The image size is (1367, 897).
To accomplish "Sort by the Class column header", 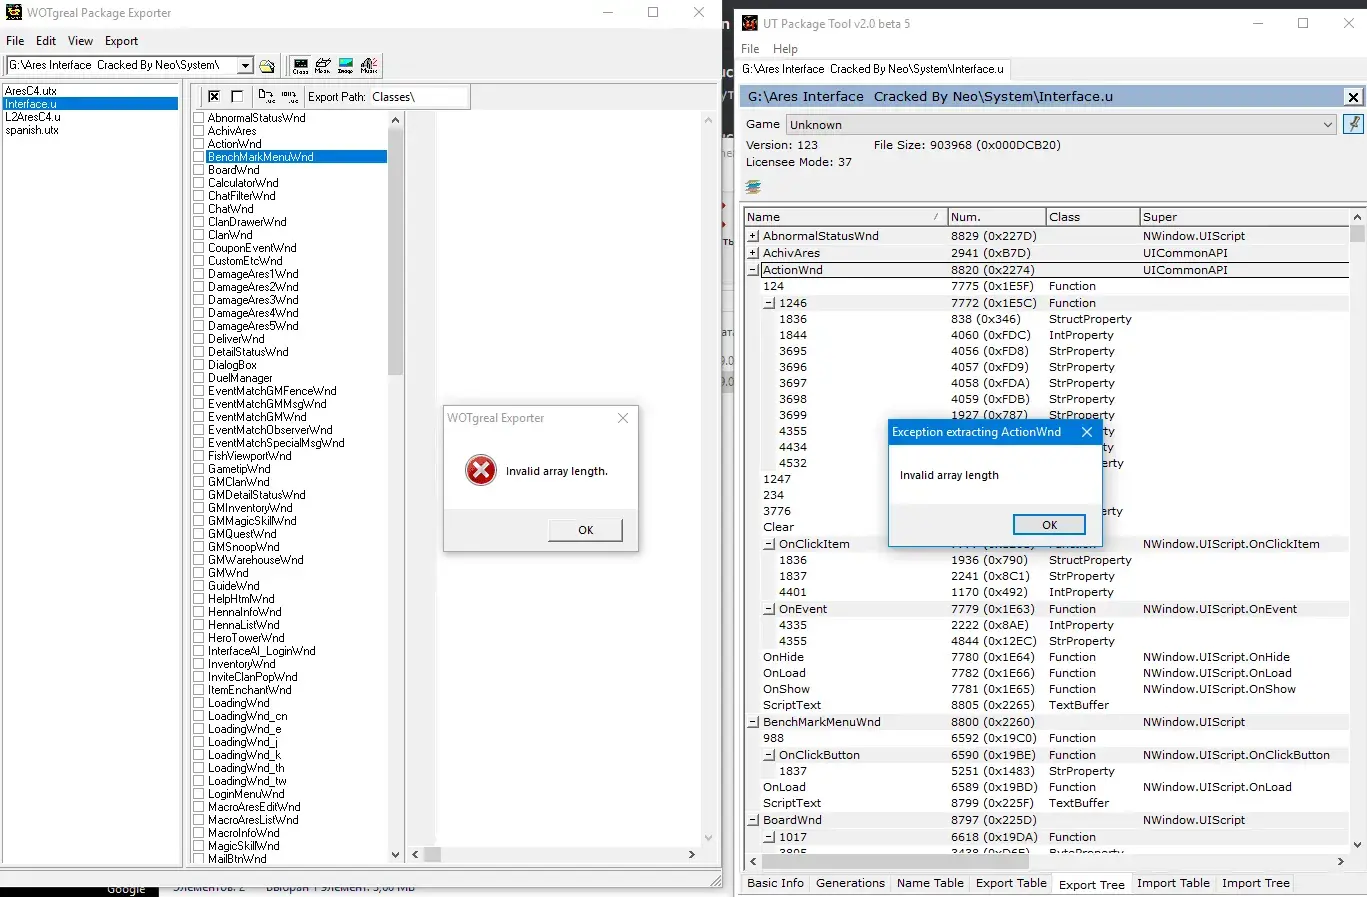I will [x=1093, y=217].
